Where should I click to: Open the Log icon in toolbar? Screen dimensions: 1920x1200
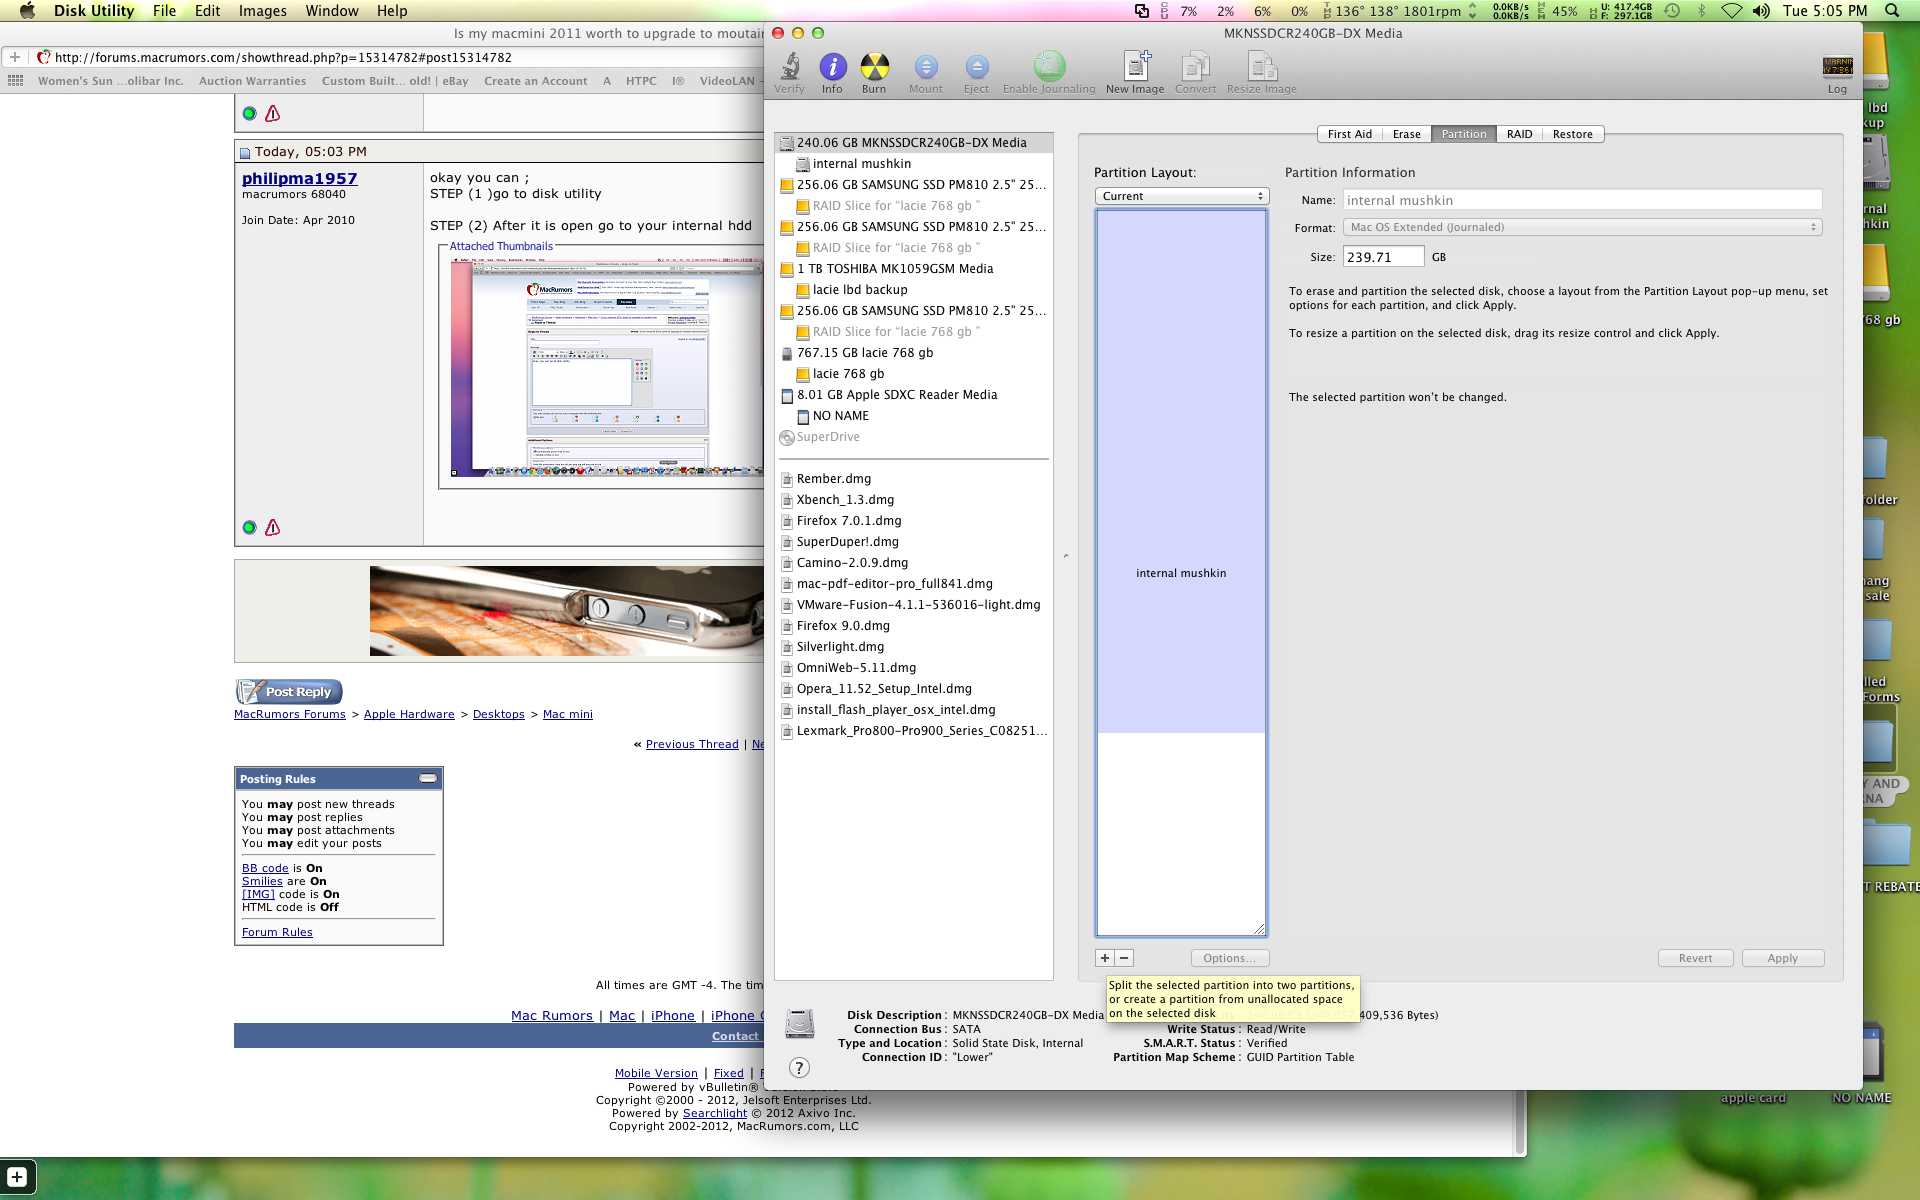click(1837, 74)
